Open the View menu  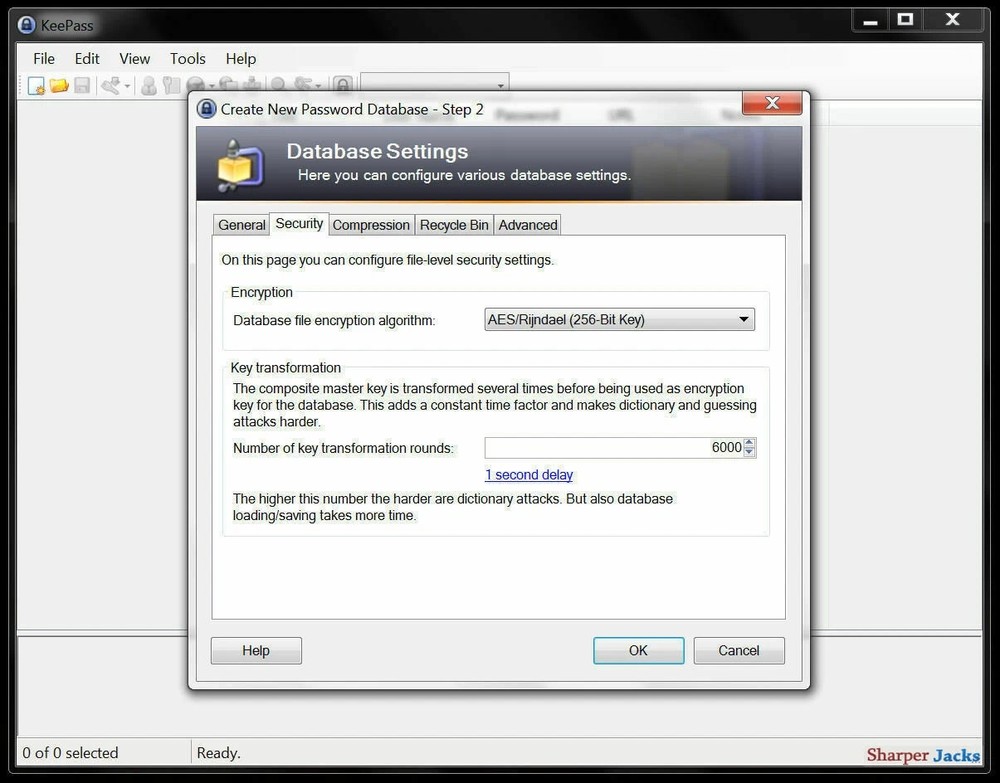134,58
